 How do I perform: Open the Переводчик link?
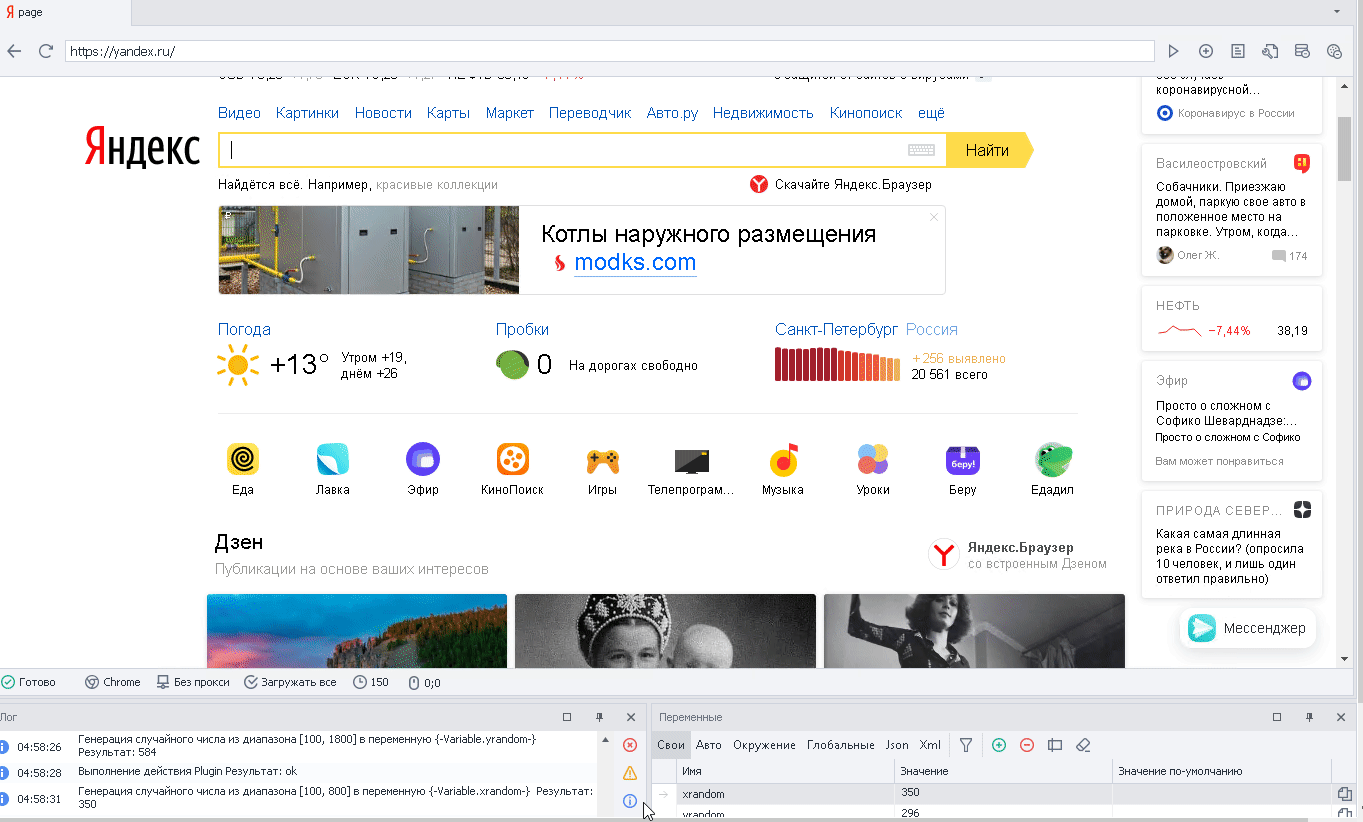[x=590, y=113]
